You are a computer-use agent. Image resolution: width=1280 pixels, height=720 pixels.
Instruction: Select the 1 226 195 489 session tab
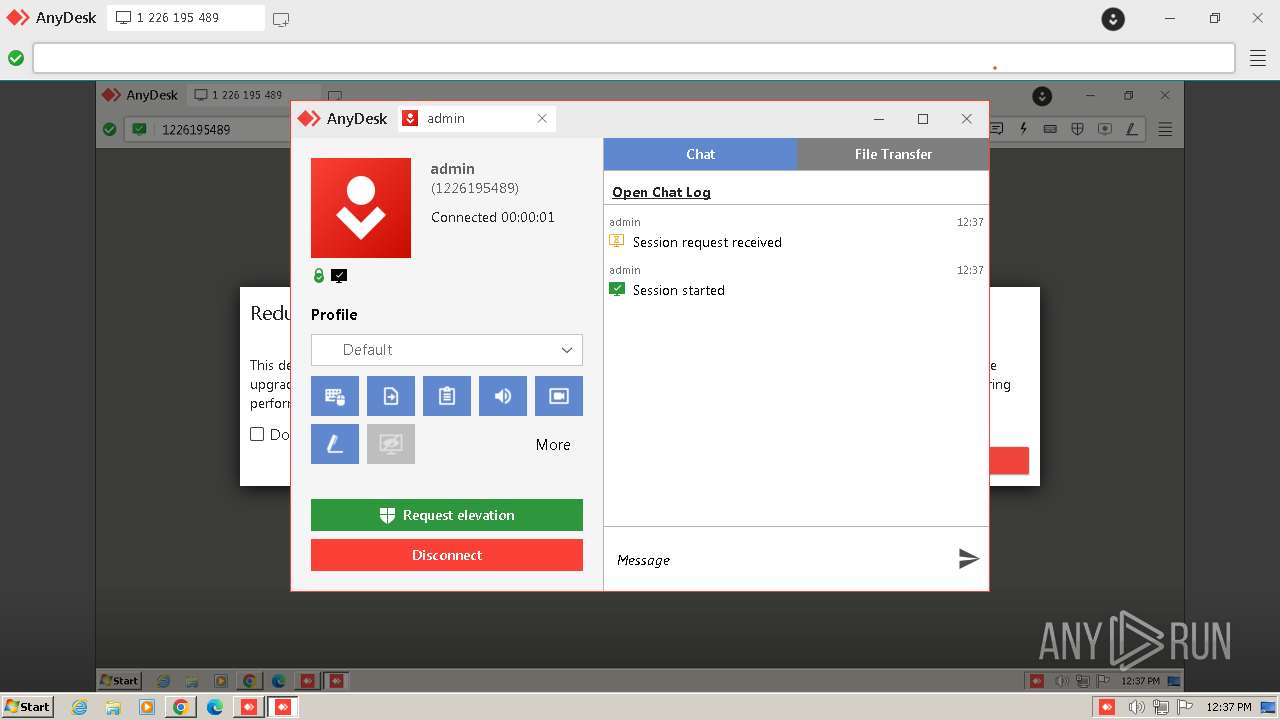point(186,18)
